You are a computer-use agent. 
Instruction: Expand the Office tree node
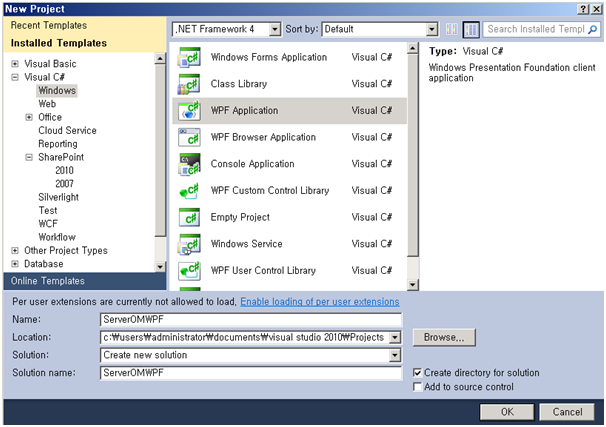[29, 117]
